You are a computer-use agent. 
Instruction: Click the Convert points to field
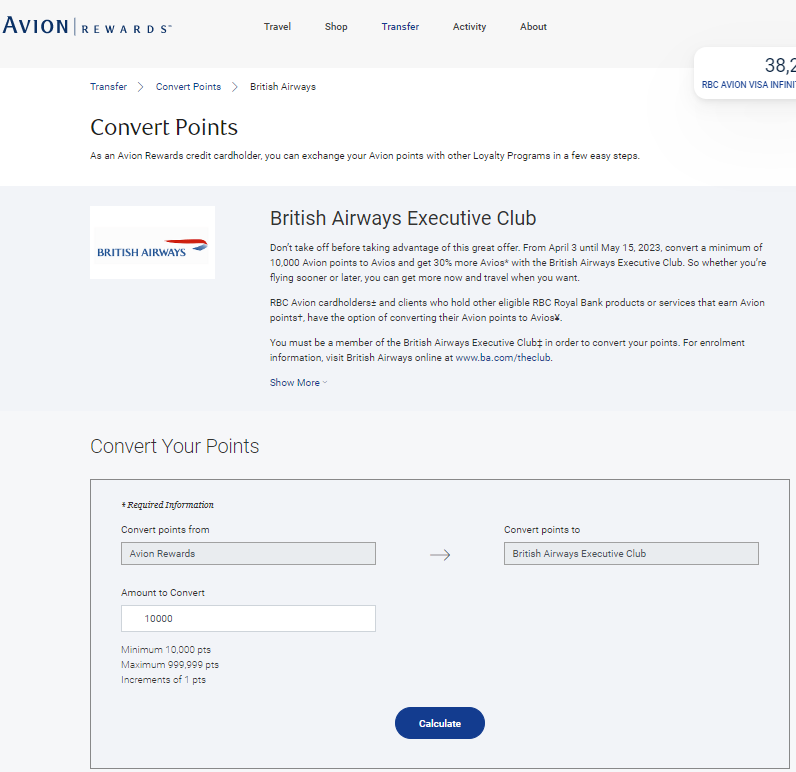click(631, 554)
